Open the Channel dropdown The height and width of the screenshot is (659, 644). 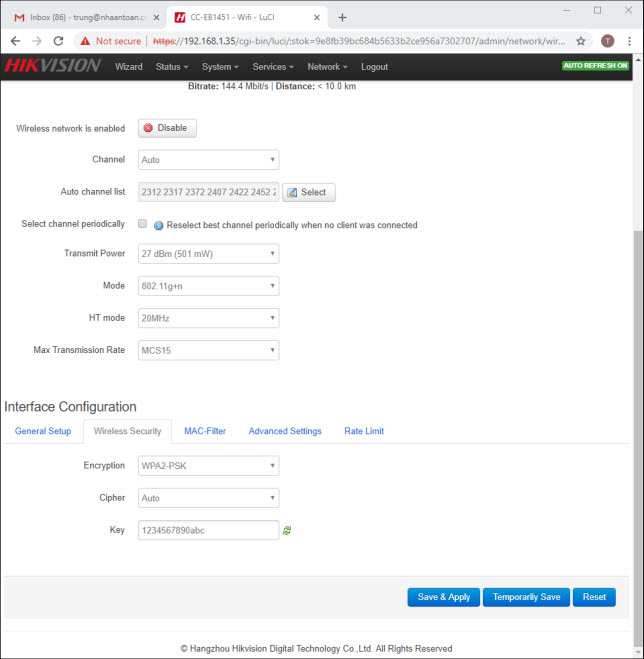208,160
